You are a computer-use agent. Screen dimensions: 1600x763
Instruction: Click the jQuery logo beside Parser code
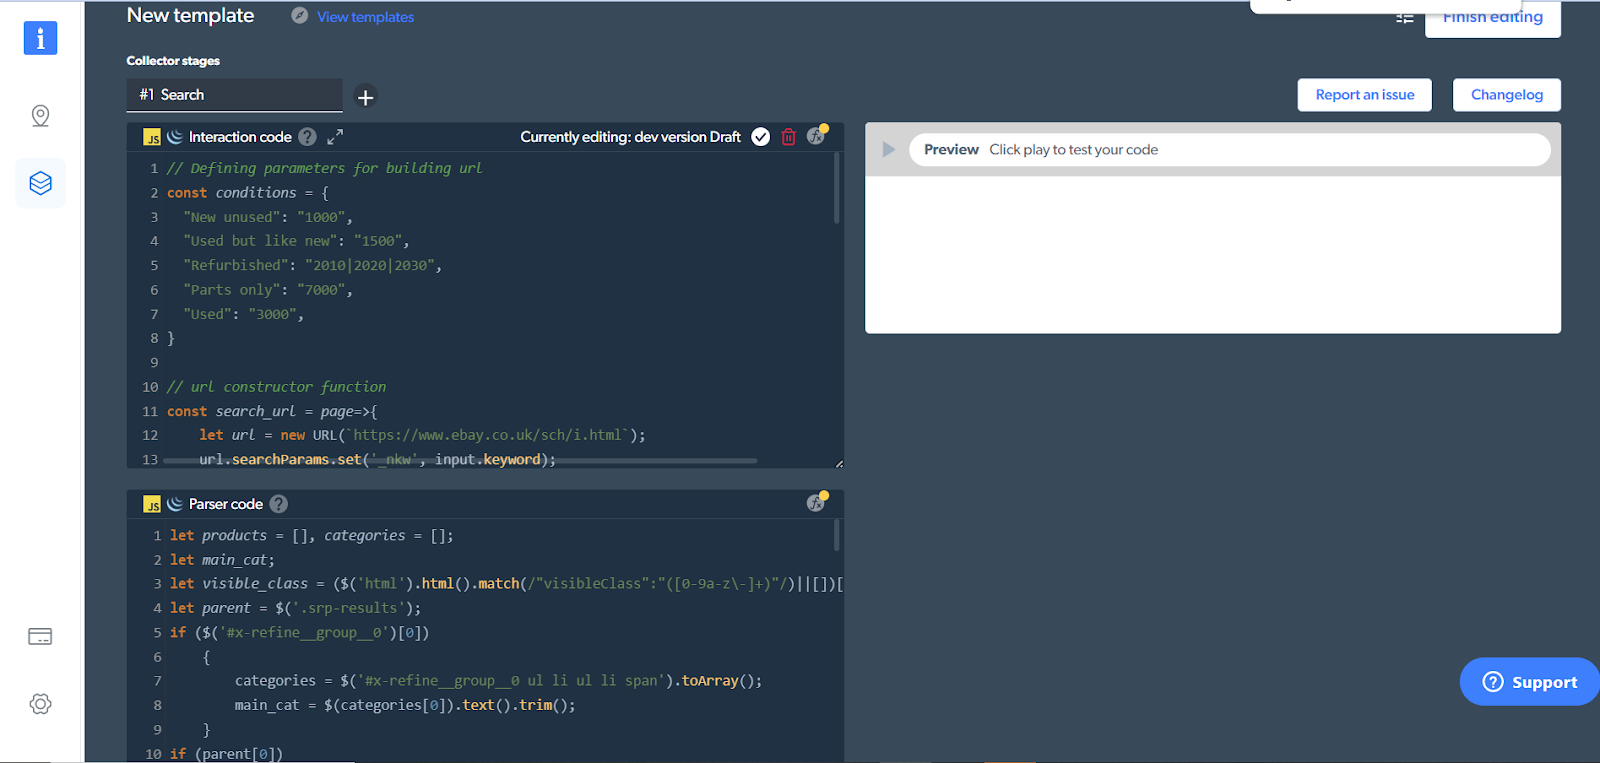coord(175,504)
